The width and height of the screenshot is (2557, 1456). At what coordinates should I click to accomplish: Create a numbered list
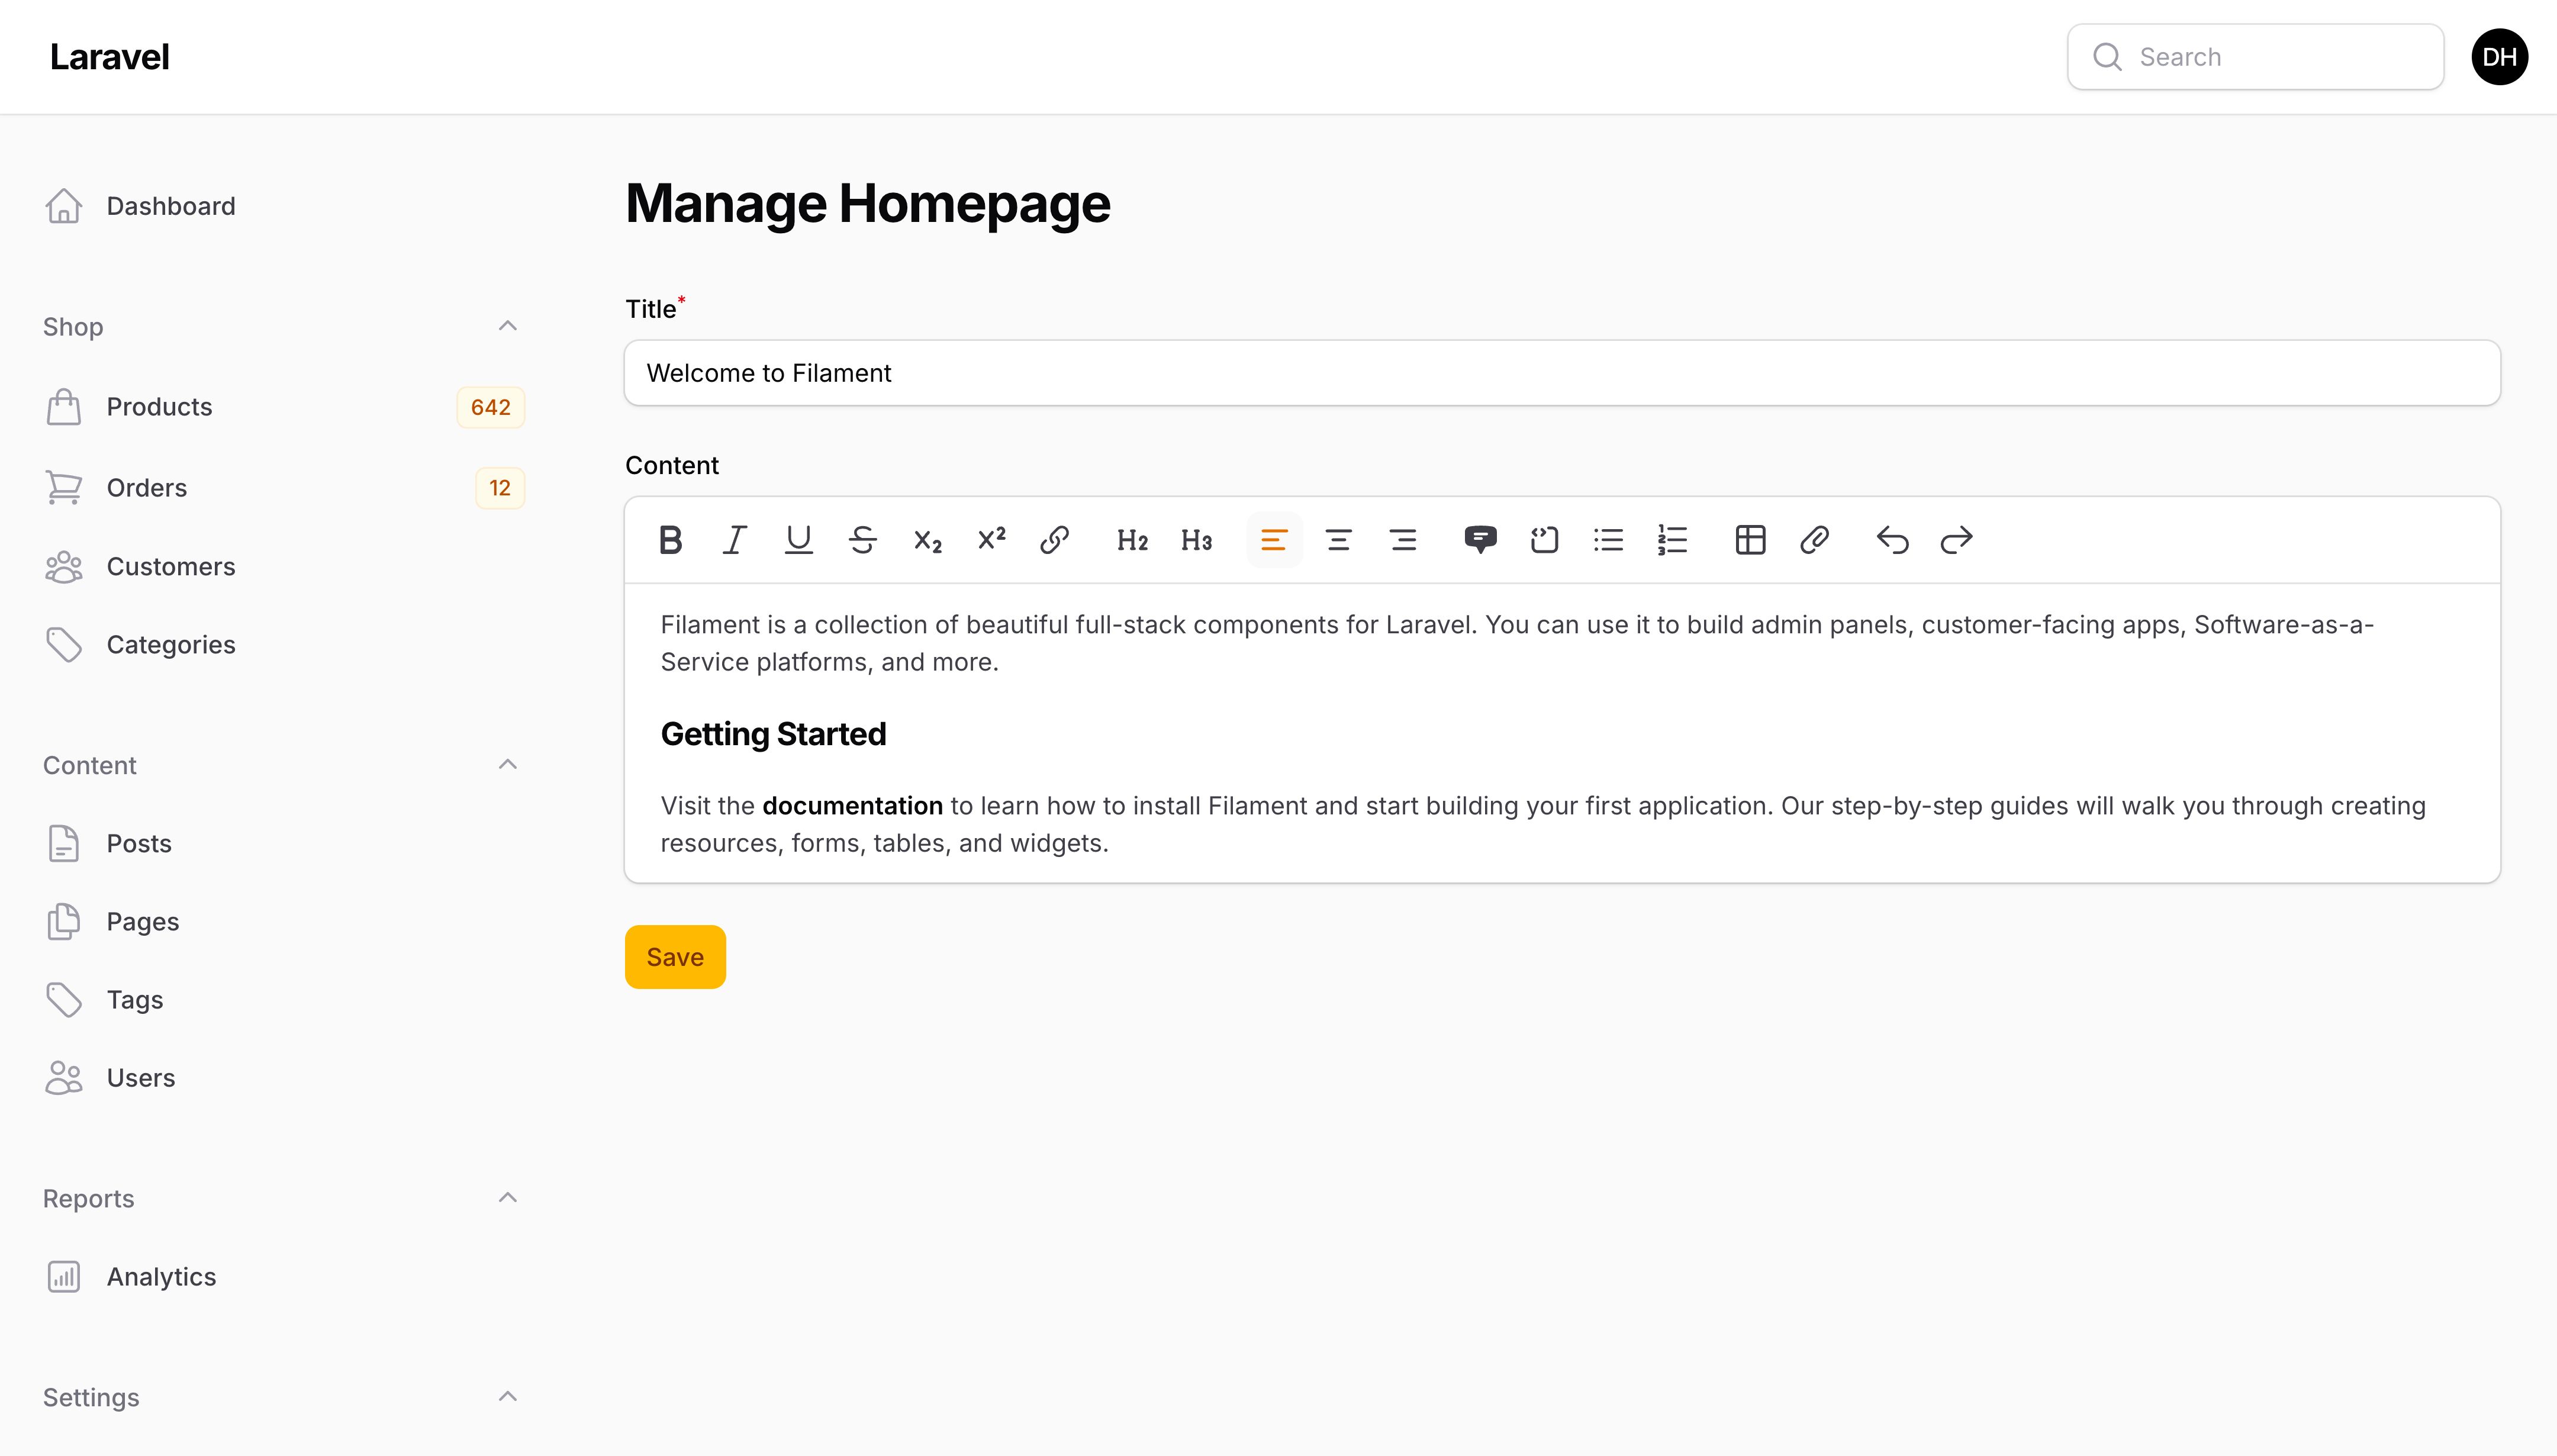1672,540
